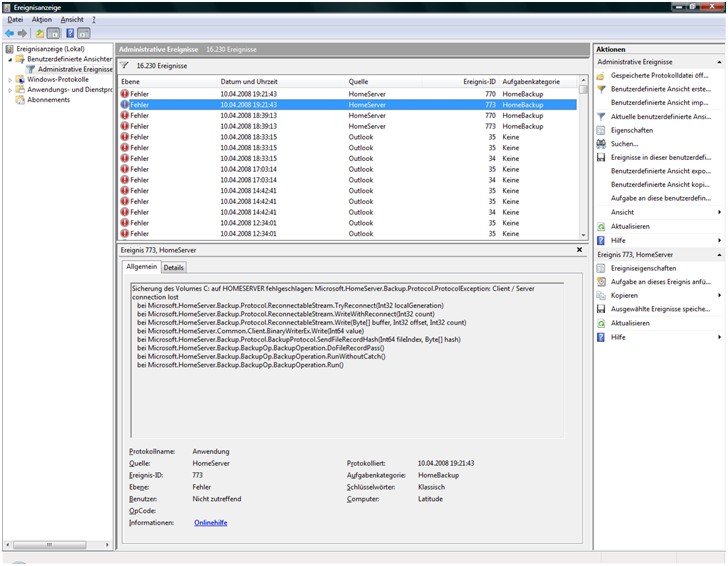Screen dimensions: 728x566
Task: Close the Ereignis 773 preview pane
Action: 579,250
